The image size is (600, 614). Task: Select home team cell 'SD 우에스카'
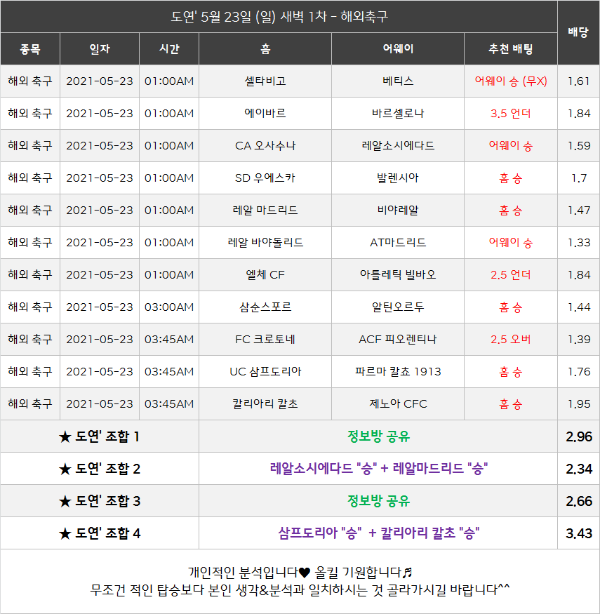point(265,178)
